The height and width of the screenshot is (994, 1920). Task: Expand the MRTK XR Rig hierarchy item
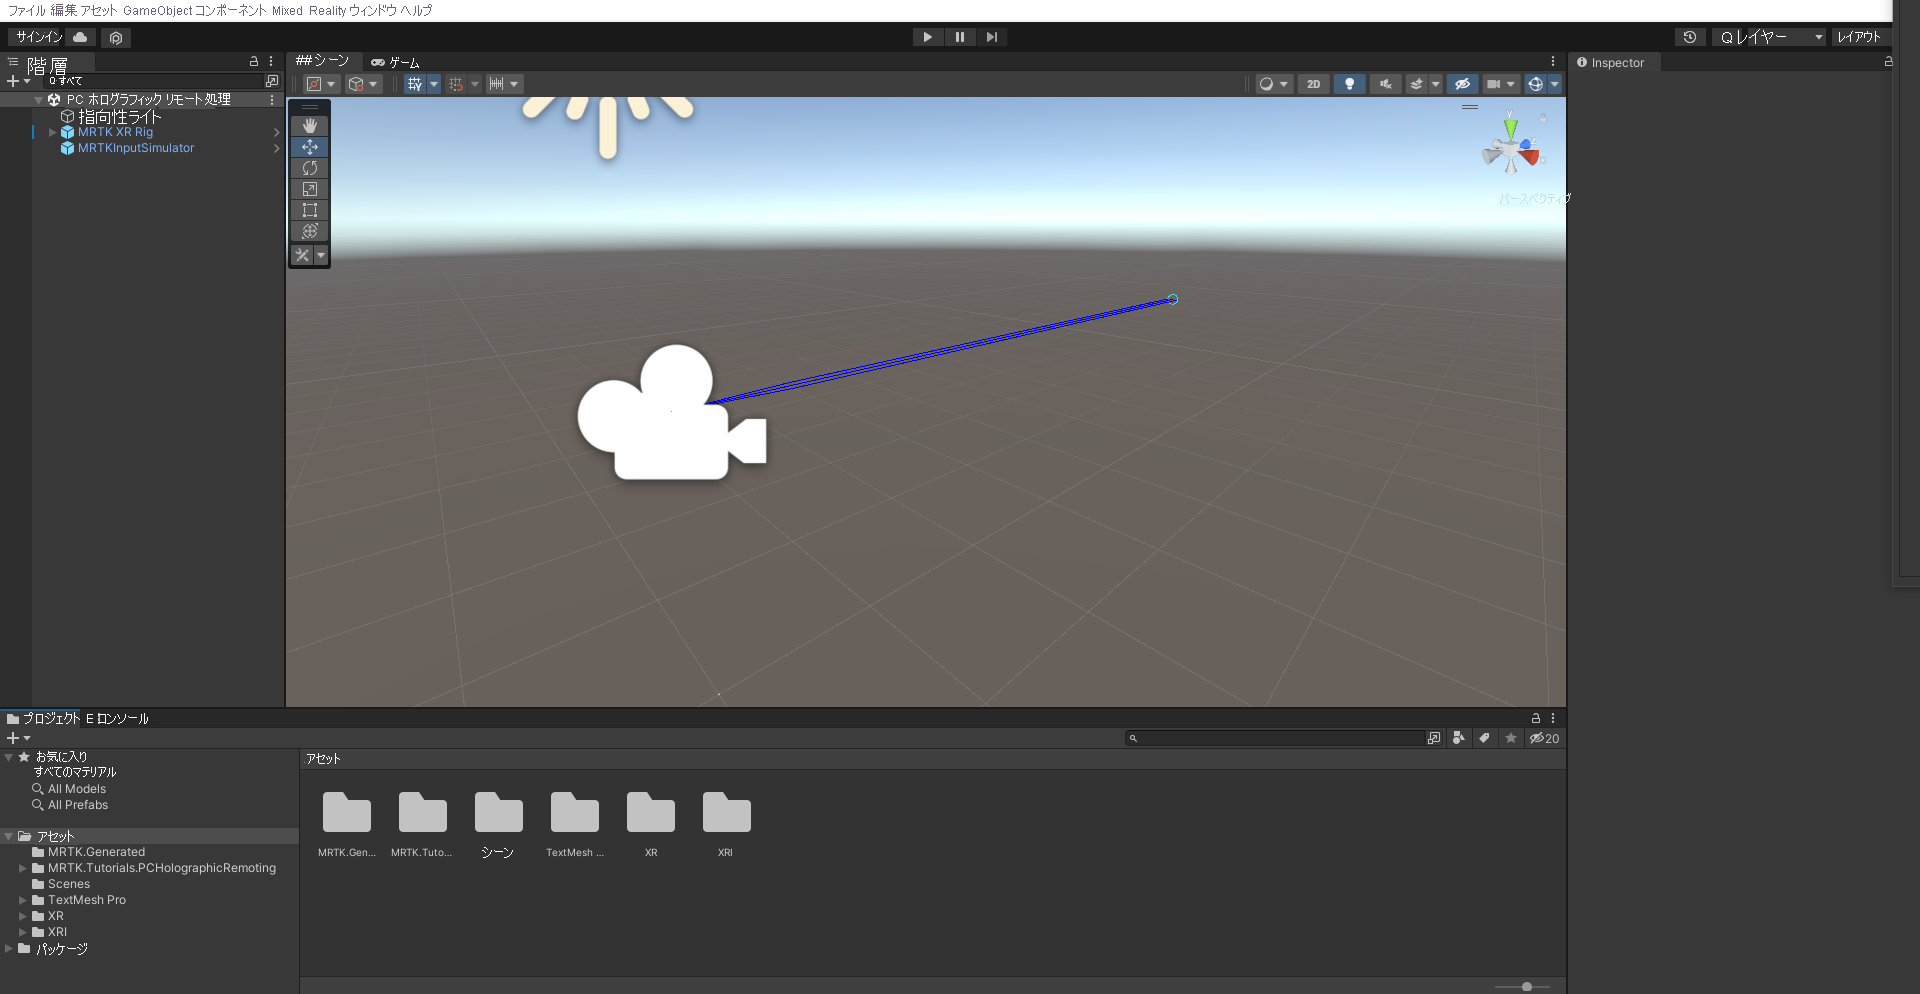point(51,132)
